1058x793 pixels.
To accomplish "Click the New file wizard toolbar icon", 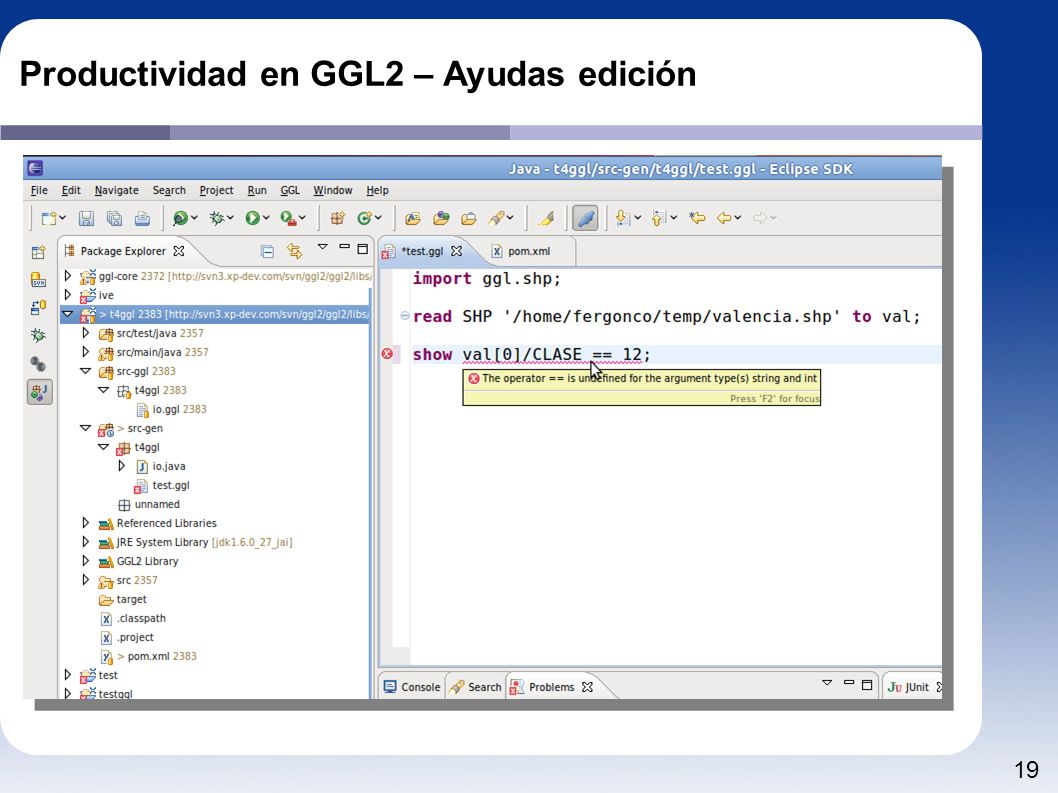I will coord(49,218).
